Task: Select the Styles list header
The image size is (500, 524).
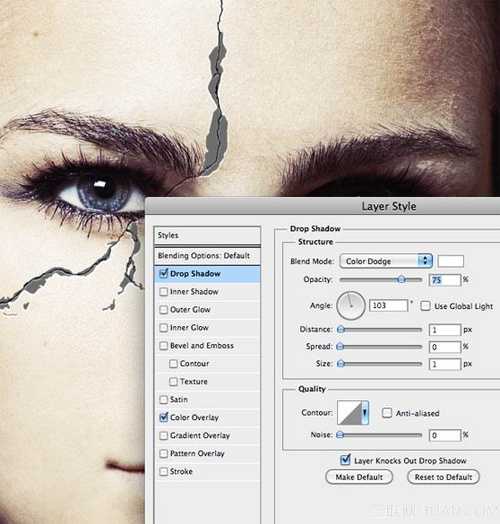Action: point(207,235)
